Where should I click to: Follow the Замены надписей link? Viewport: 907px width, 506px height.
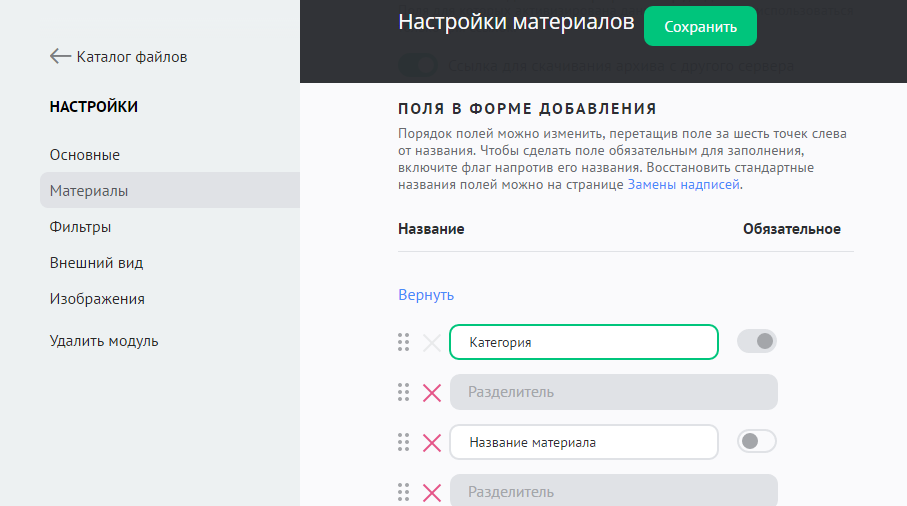pos(683,185)
